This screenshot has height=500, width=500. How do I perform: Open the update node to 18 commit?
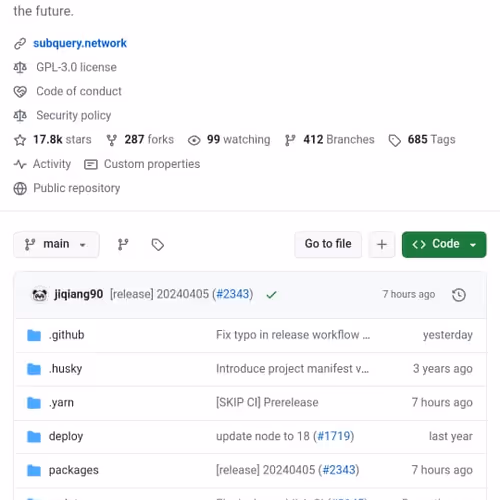[263, 436]
